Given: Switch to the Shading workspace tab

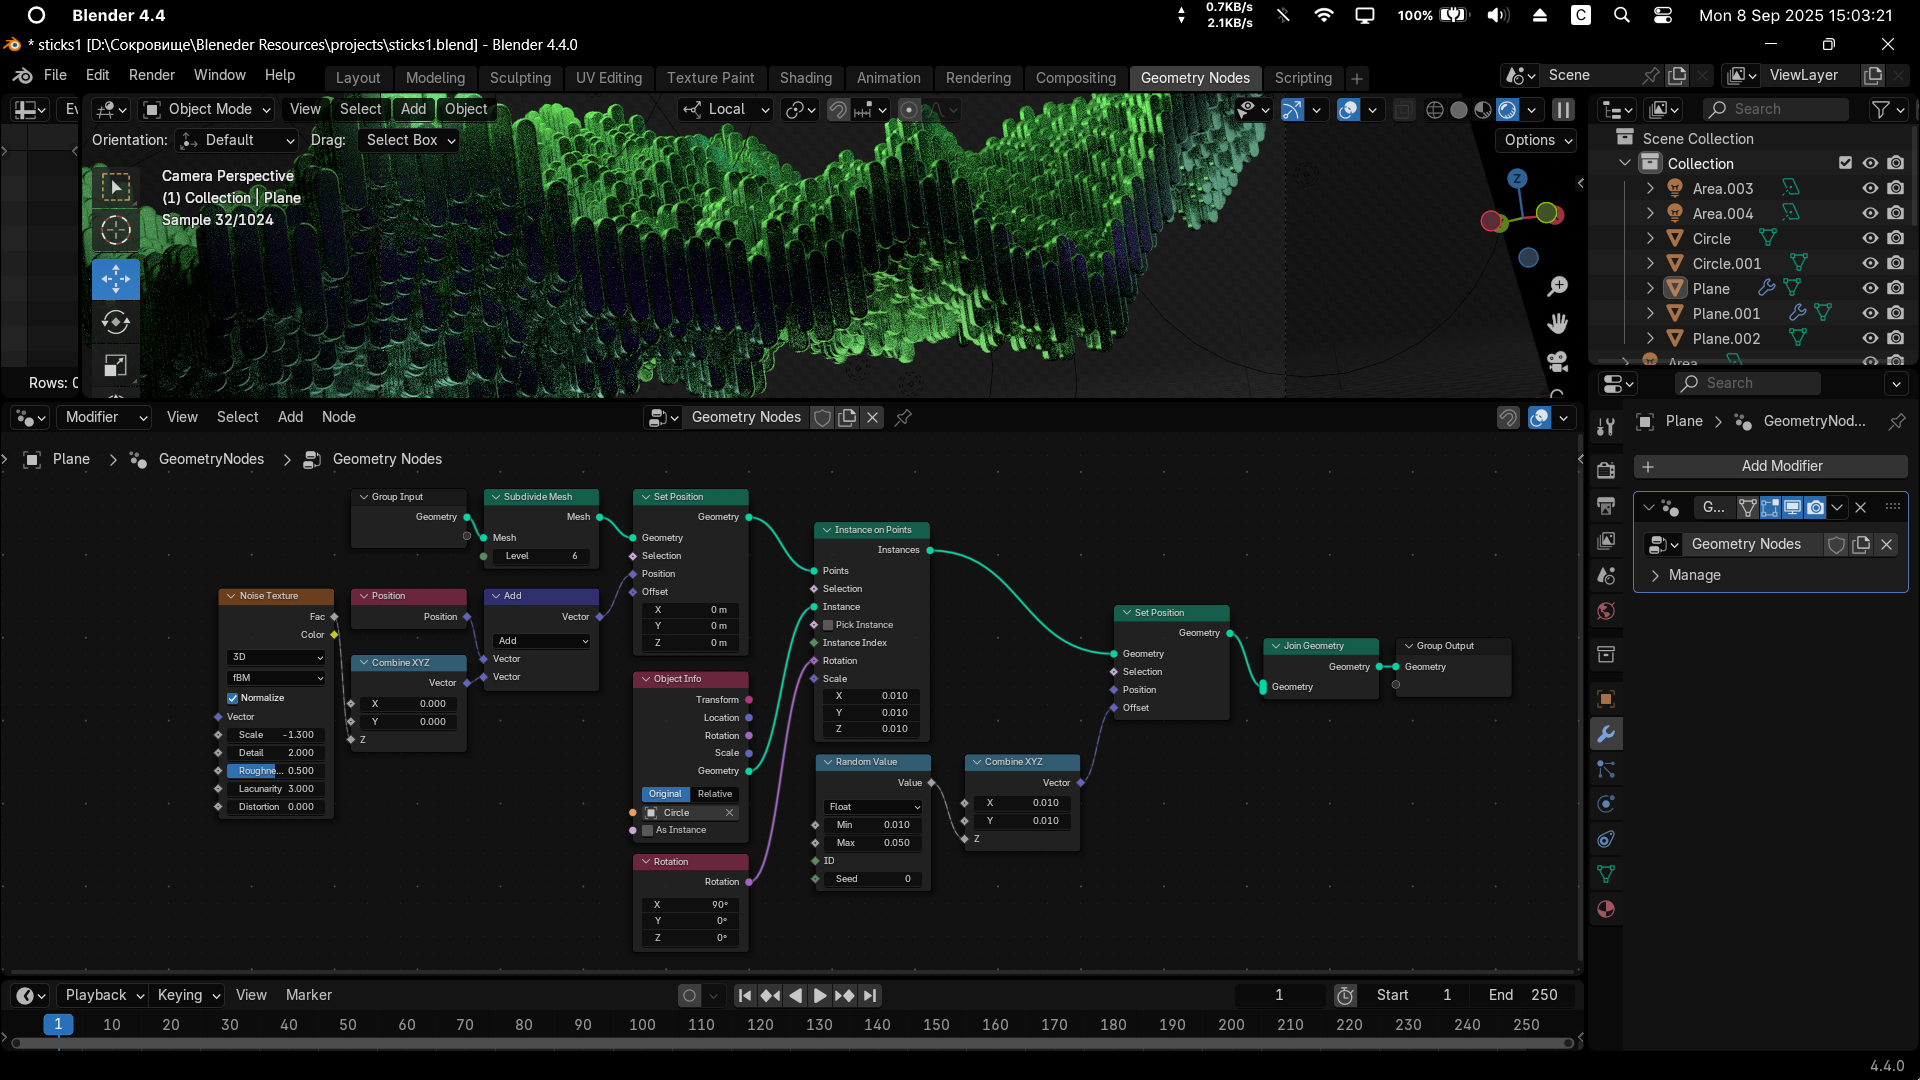Looking at the screenshot, I should click(x=805, y=78).
